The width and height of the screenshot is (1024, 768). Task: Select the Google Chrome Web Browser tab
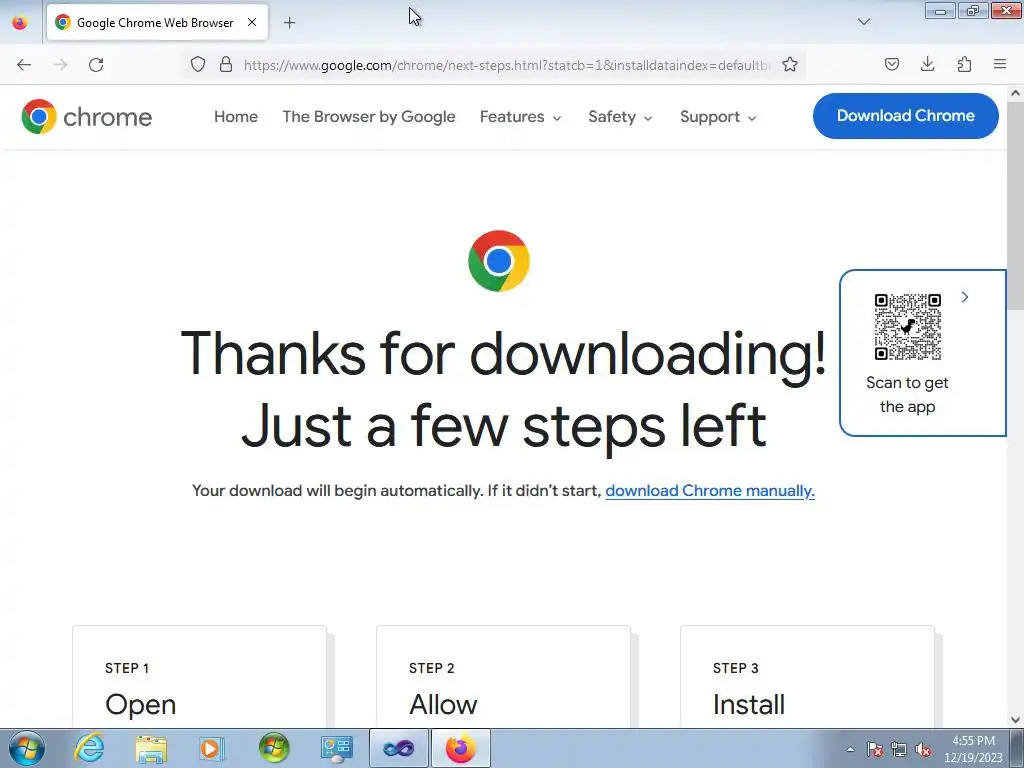pos(155,22)
